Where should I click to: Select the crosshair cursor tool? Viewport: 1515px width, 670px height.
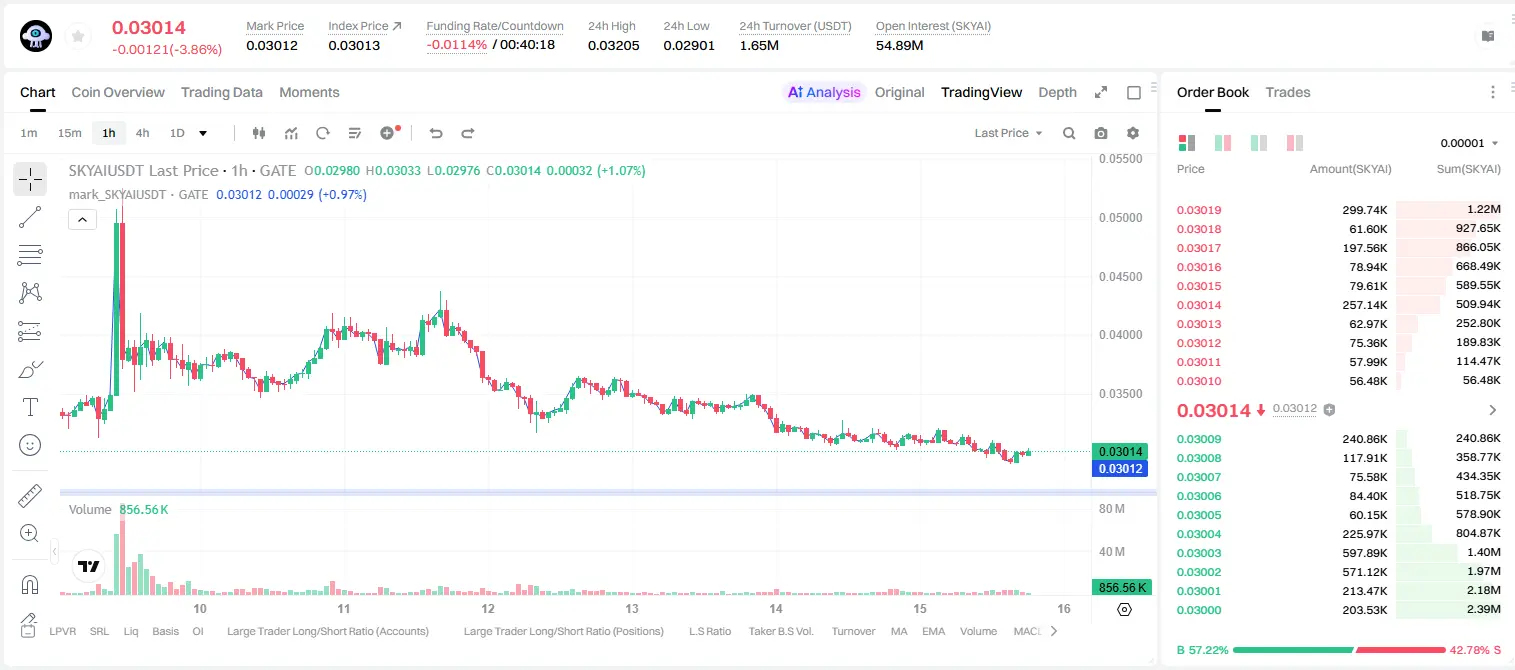(30, 180)
